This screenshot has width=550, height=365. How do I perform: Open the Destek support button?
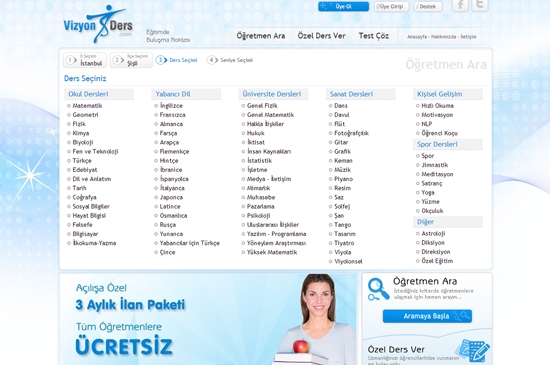tap(428, 7)
